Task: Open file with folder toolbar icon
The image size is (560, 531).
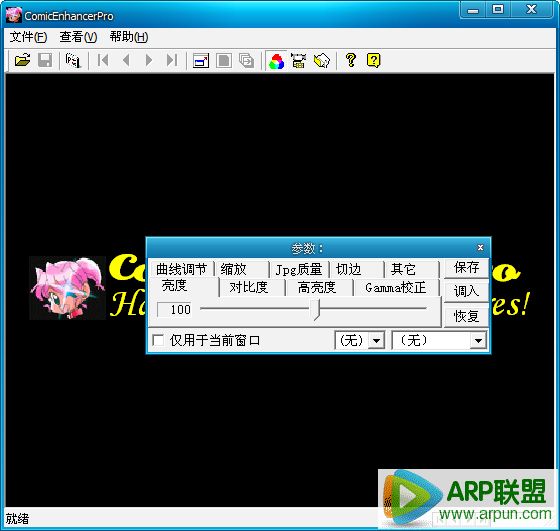Action: tap(22, 60)
